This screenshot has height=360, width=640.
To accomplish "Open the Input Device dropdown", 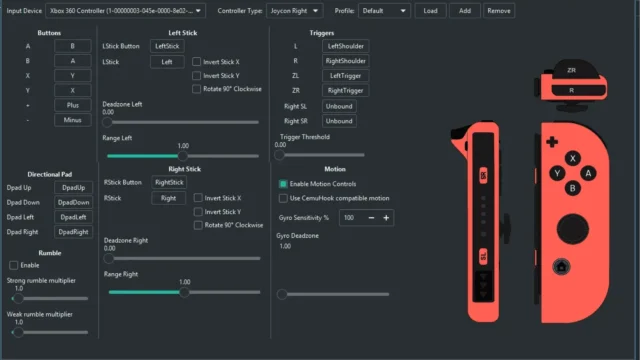I will (125, 11).
